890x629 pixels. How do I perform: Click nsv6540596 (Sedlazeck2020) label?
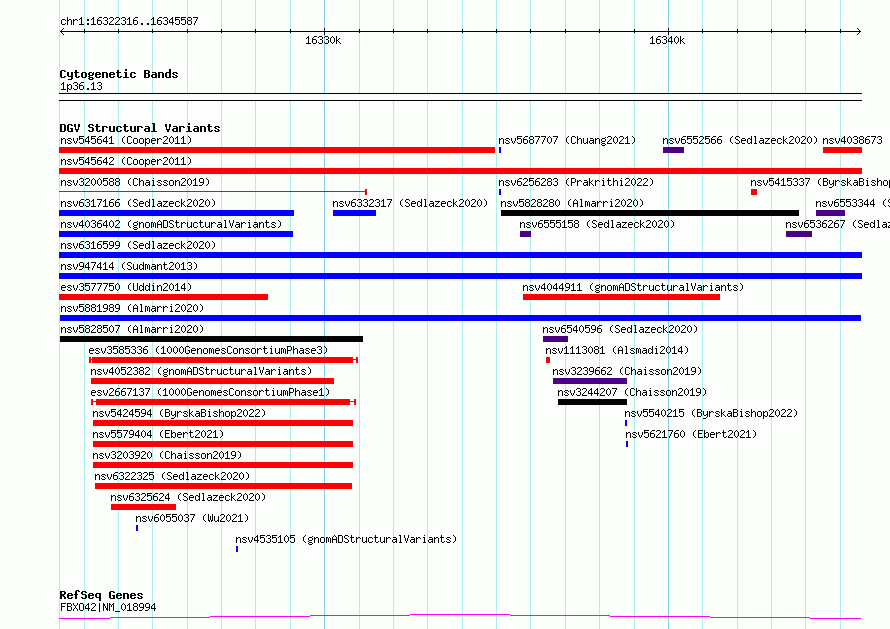620,329
